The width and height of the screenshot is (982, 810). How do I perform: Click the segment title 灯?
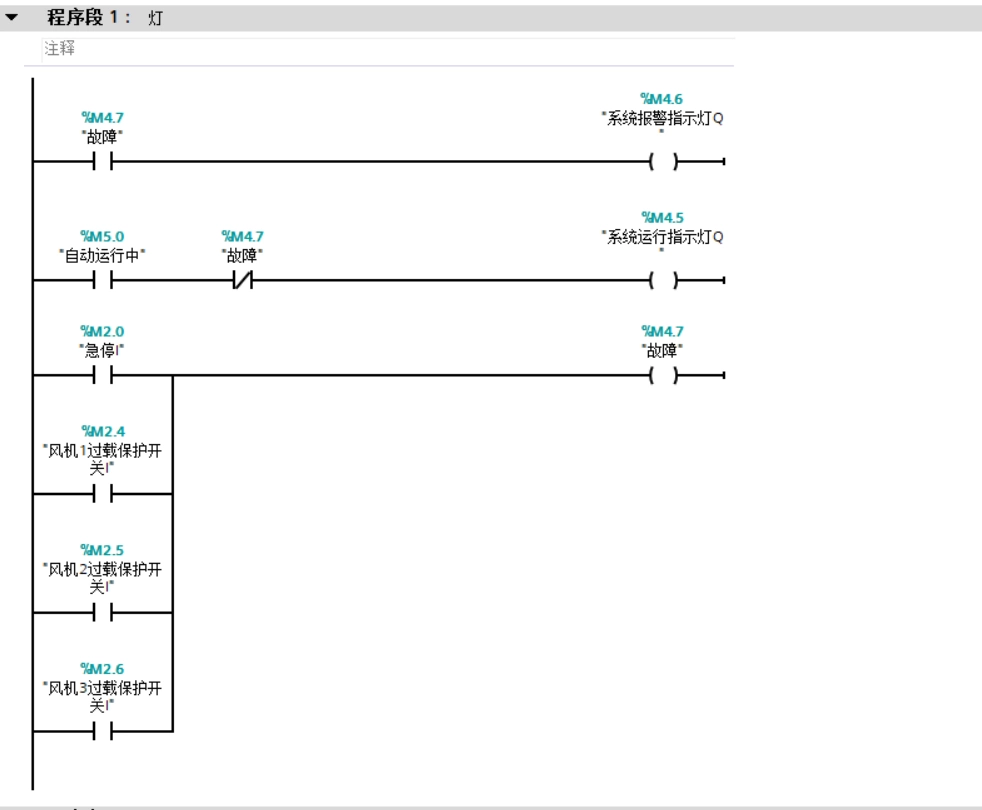[155, 18]
